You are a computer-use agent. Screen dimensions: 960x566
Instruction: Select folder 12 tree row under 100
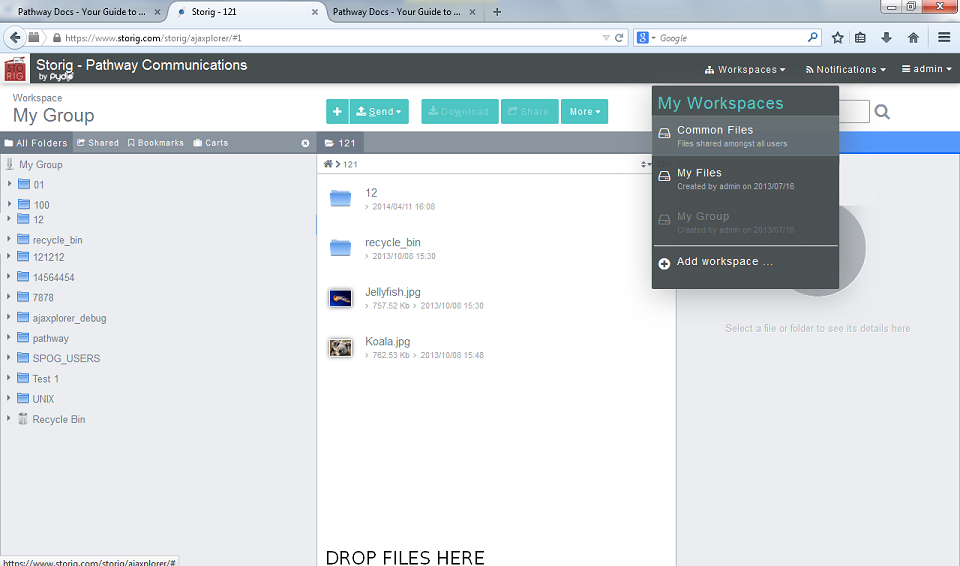tap(38, 219)
